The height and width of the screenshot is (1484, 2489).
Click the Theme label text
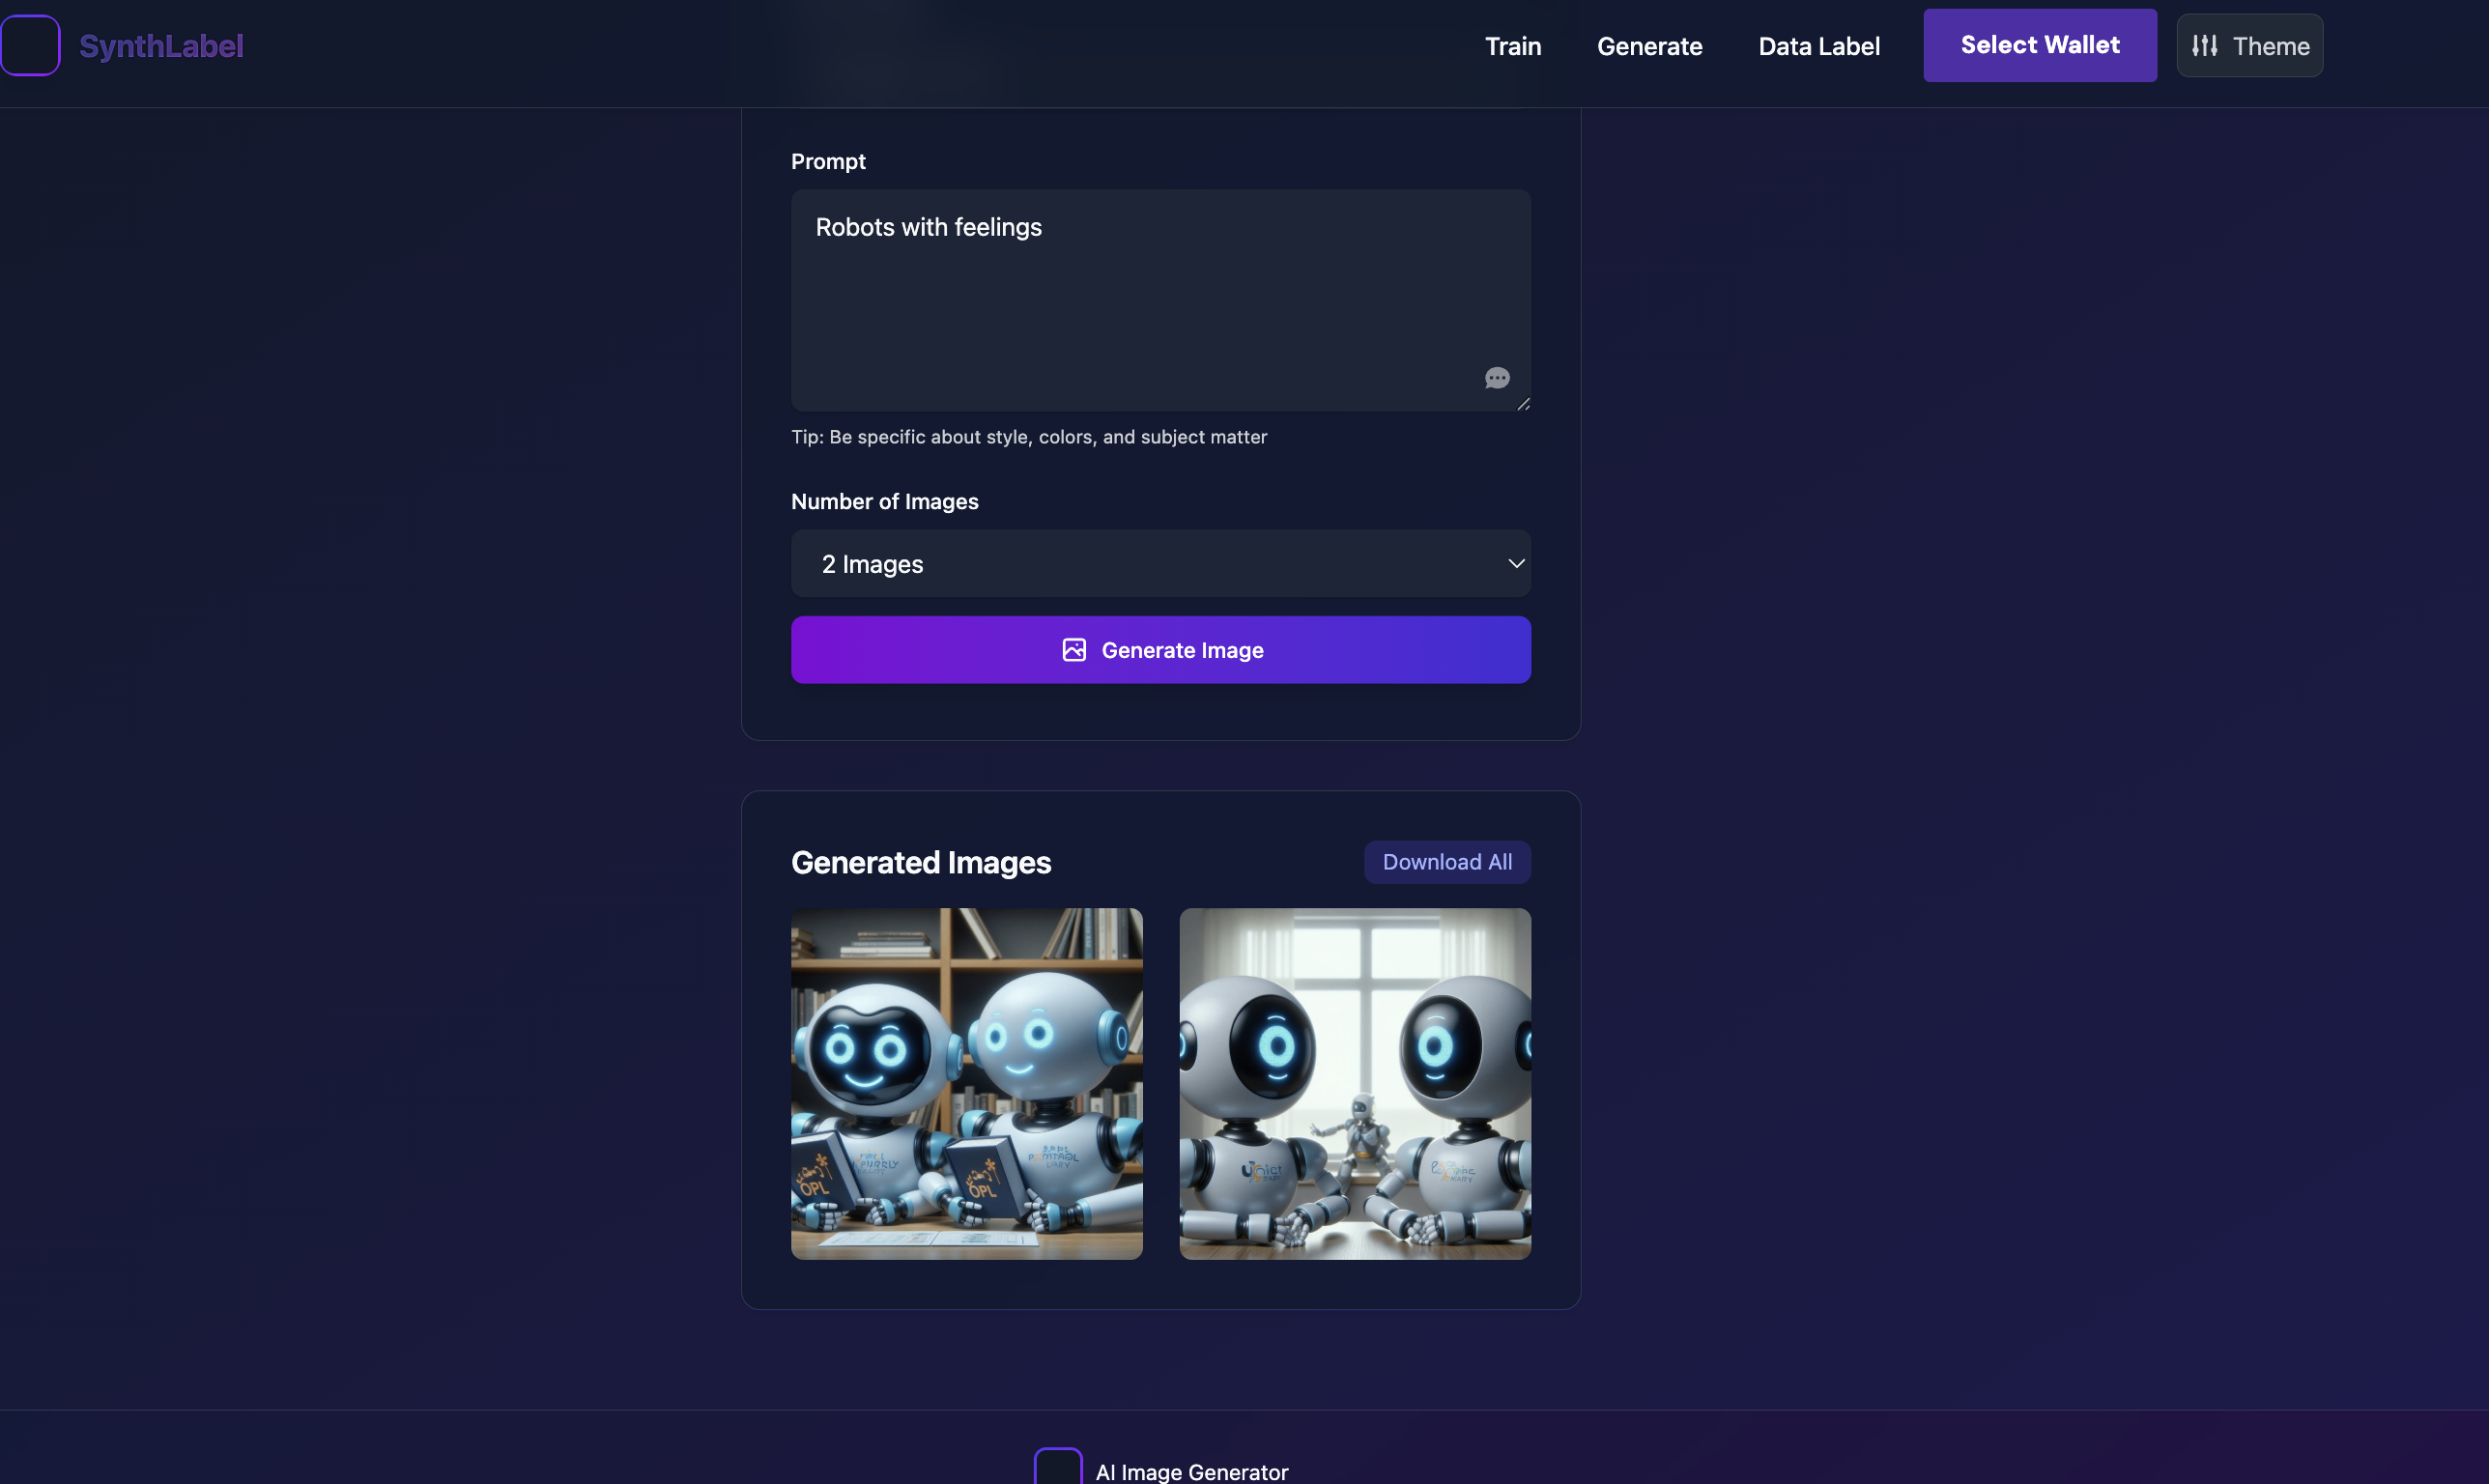click(x=2270, y=46)
